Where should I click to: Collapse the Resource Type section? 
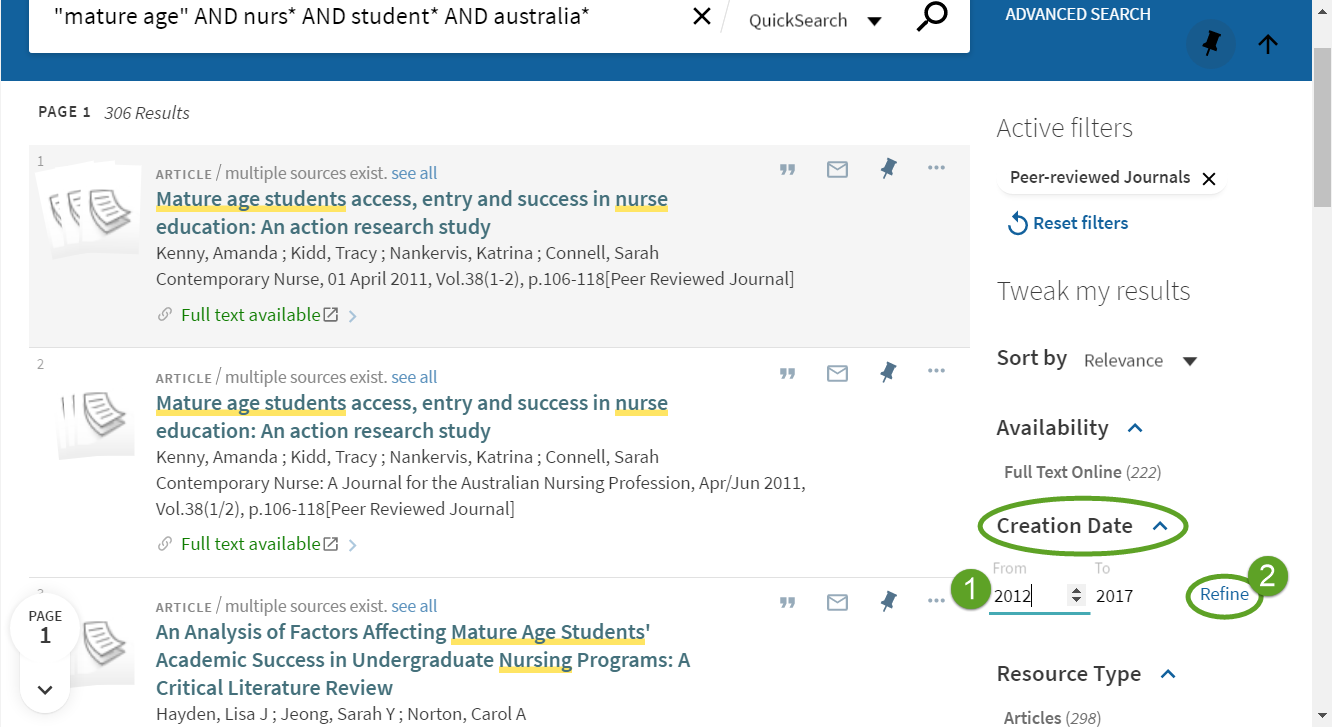pos(1167,673)
